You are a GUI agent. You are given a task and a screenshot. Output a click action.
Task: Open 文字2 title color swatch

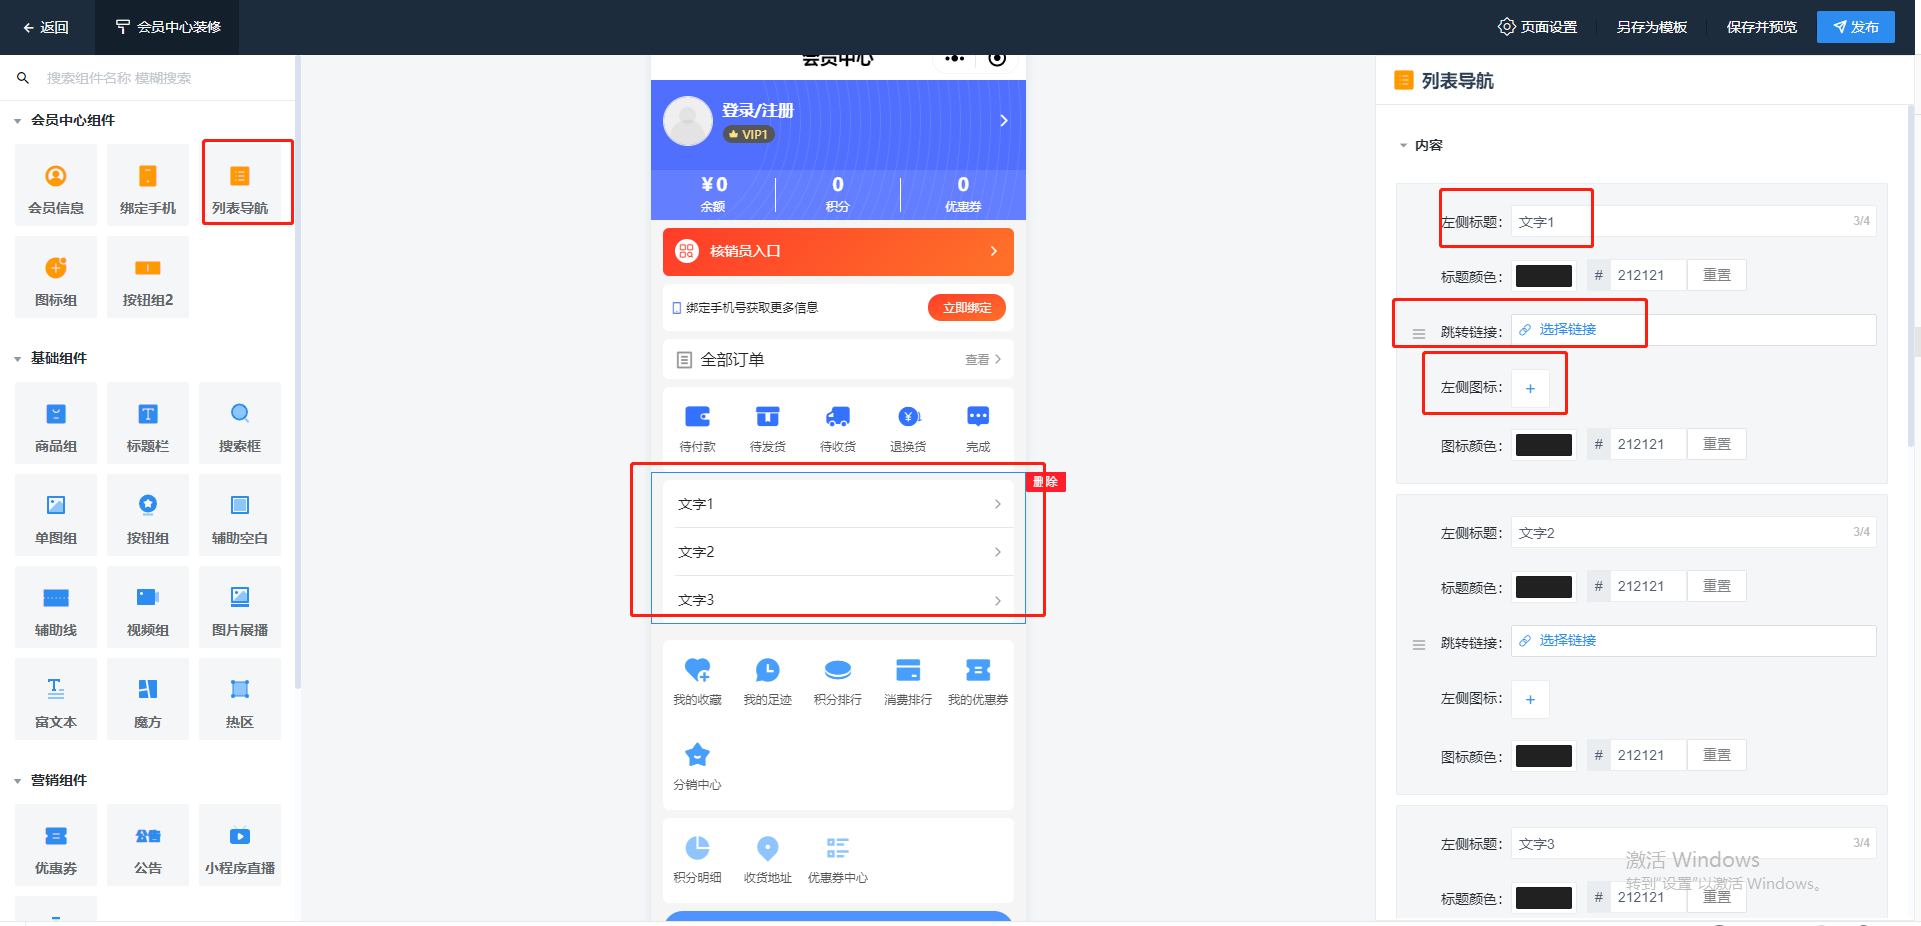click(x=1544, y=587)
